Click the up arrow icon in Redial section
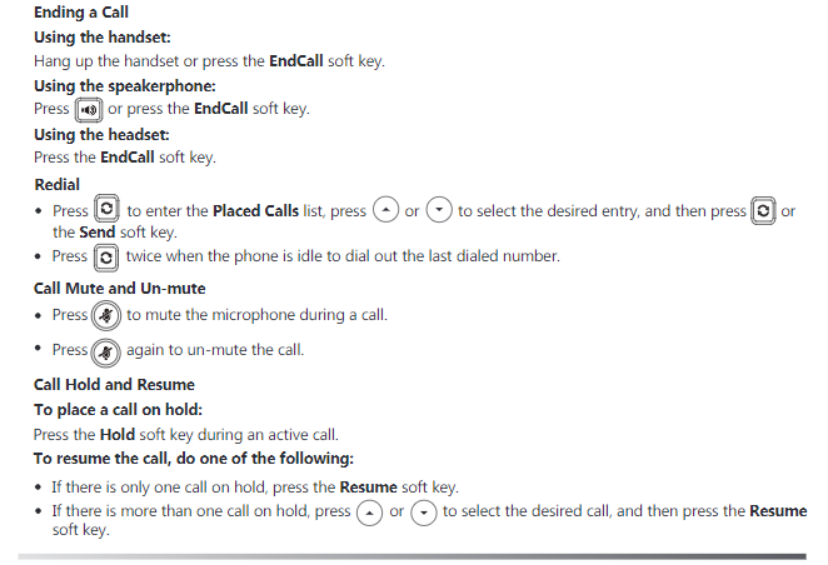The height and width of the screenshot is (565, 828). (x=385, y=210)
